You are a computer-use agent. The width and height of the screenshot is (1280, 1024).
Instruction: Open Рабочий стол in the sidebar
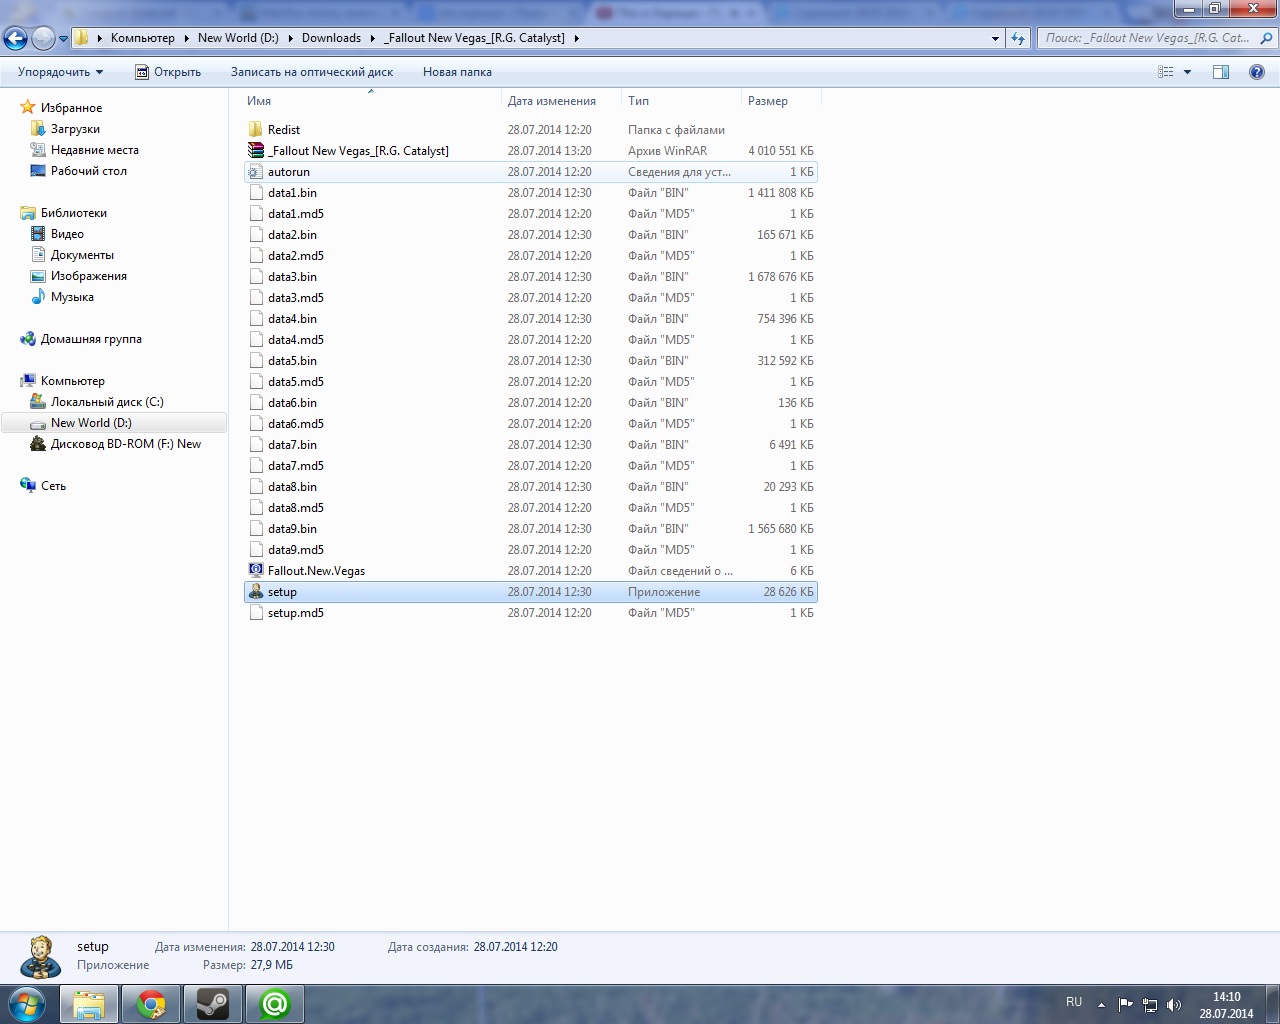pos(89,171)
